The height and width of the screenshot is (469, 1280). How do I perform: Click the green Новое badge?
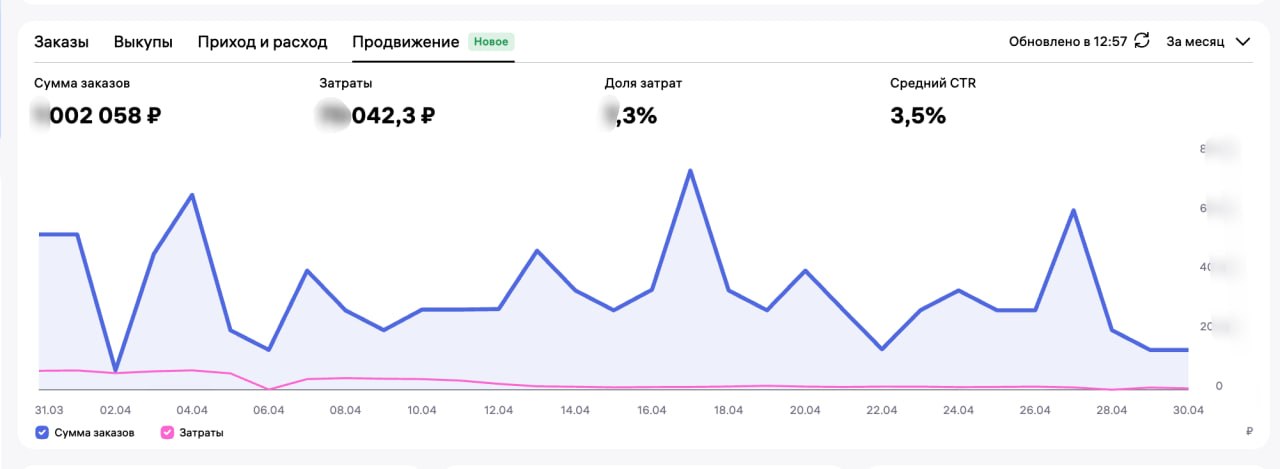point(491,42)
